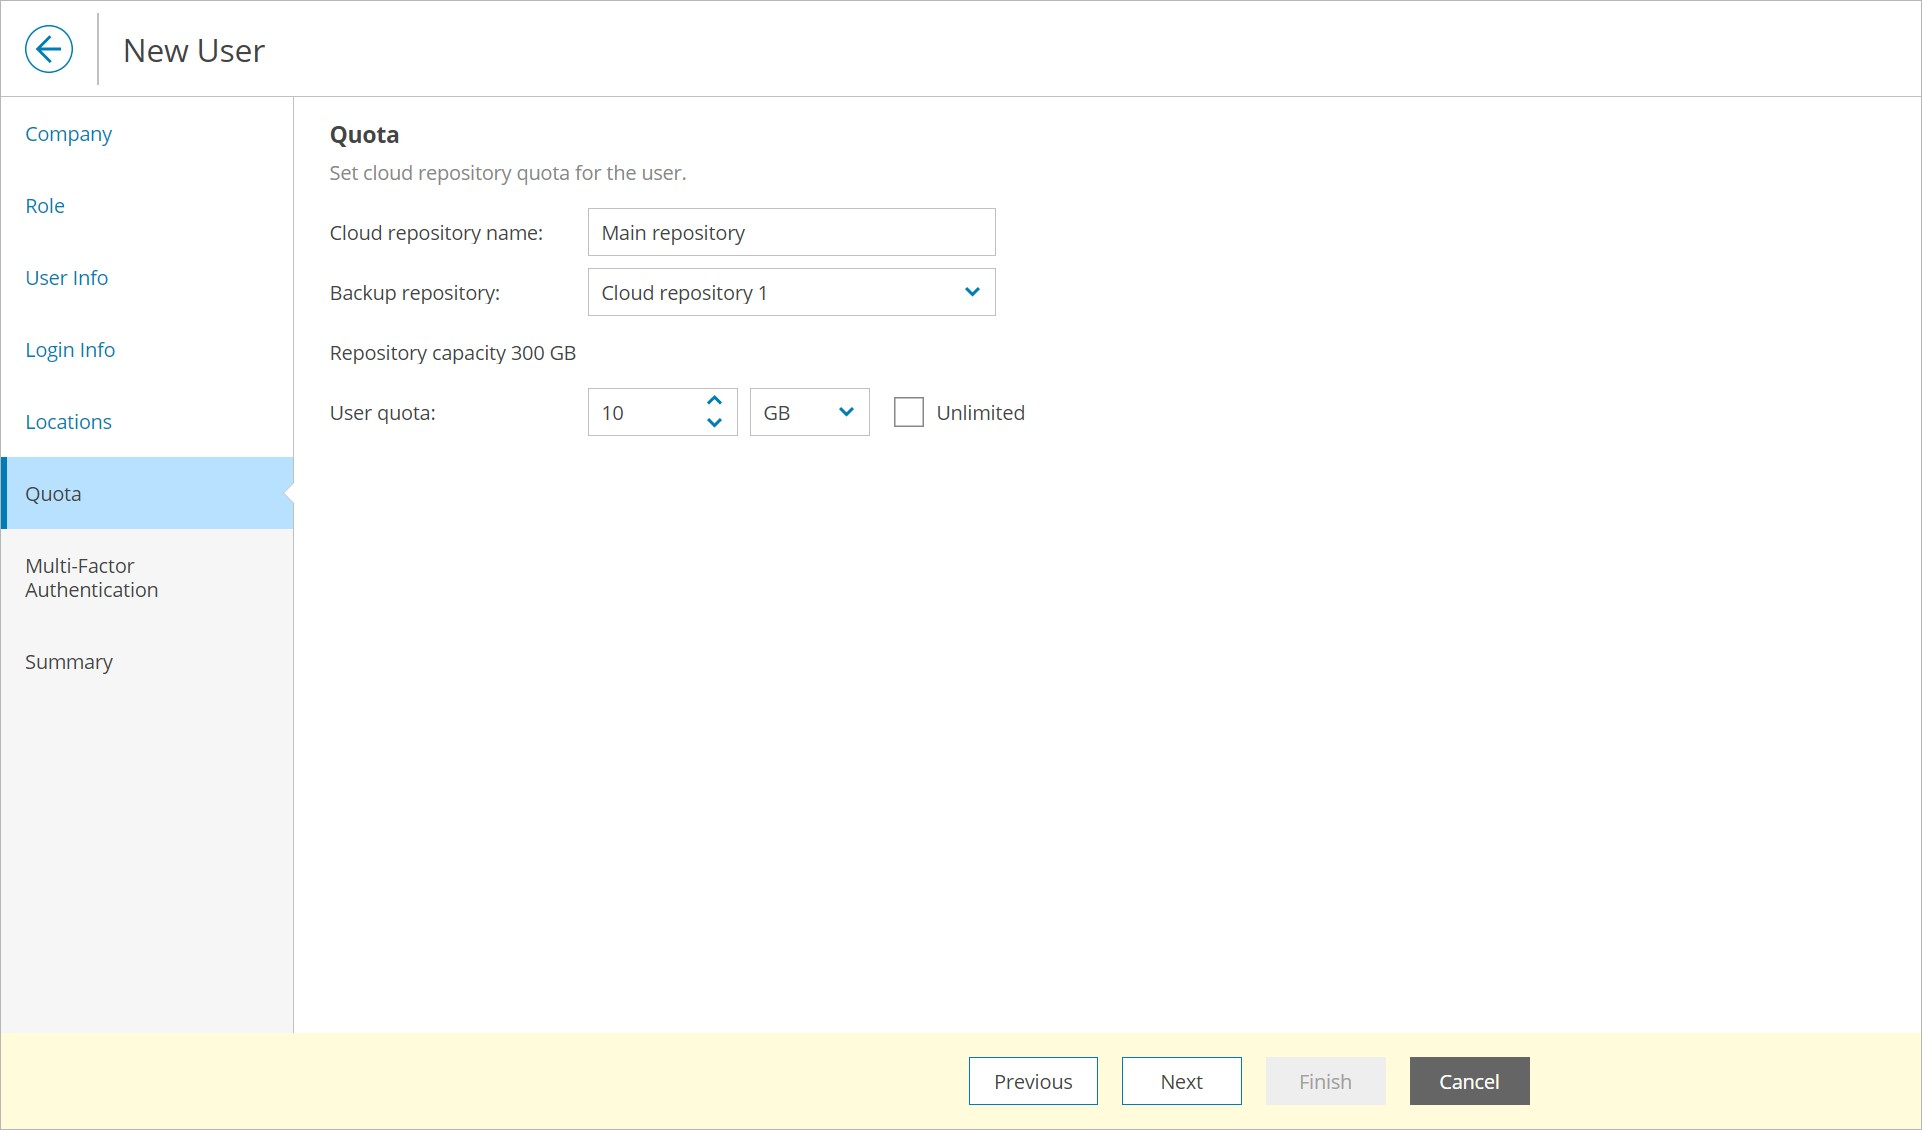This screenshot has width=1922, height=1130.
Task: Switch to the User Info step
Action: click(x=67, y=278)
